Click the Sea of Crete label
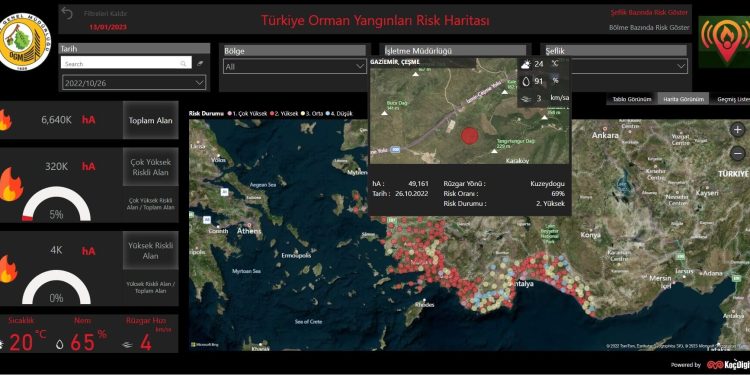Image resolution: width=750 pixels, height=375 pixels. pyautogui.click(x=309, y=321)
